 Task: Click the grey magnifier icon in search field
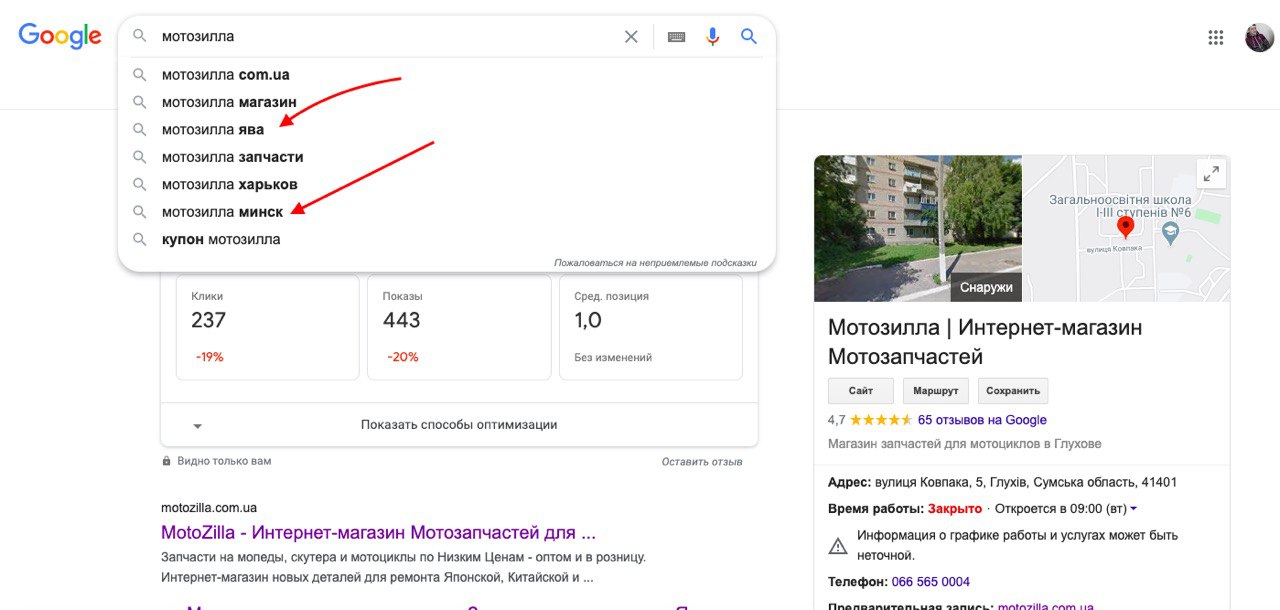click(140, 37)
